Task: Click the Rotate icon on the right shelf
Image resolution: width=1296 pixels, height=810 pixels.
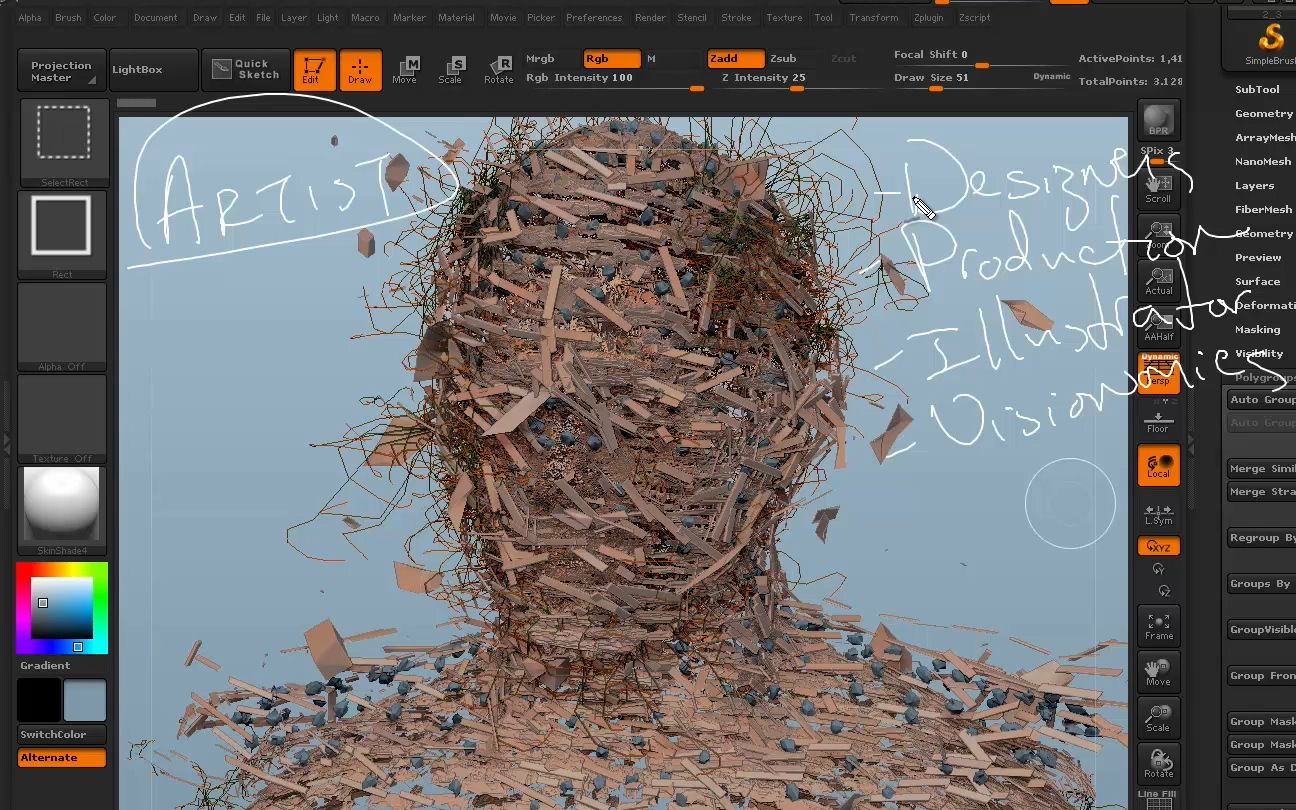Action: point(1158,762)
